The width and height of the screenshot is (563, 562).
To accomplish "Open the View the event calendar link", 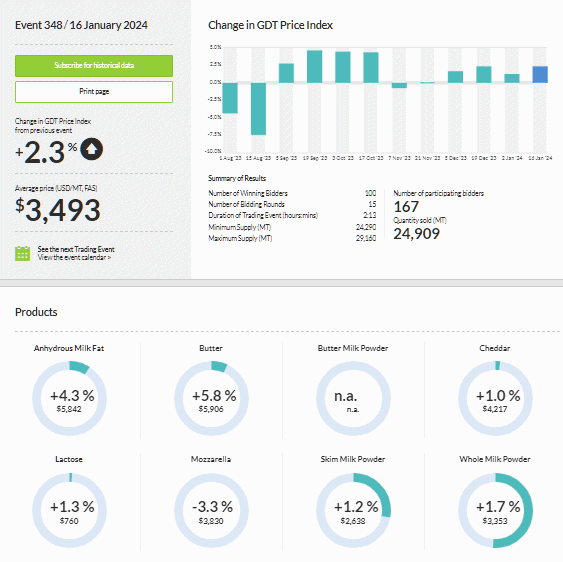I will 74,257.
